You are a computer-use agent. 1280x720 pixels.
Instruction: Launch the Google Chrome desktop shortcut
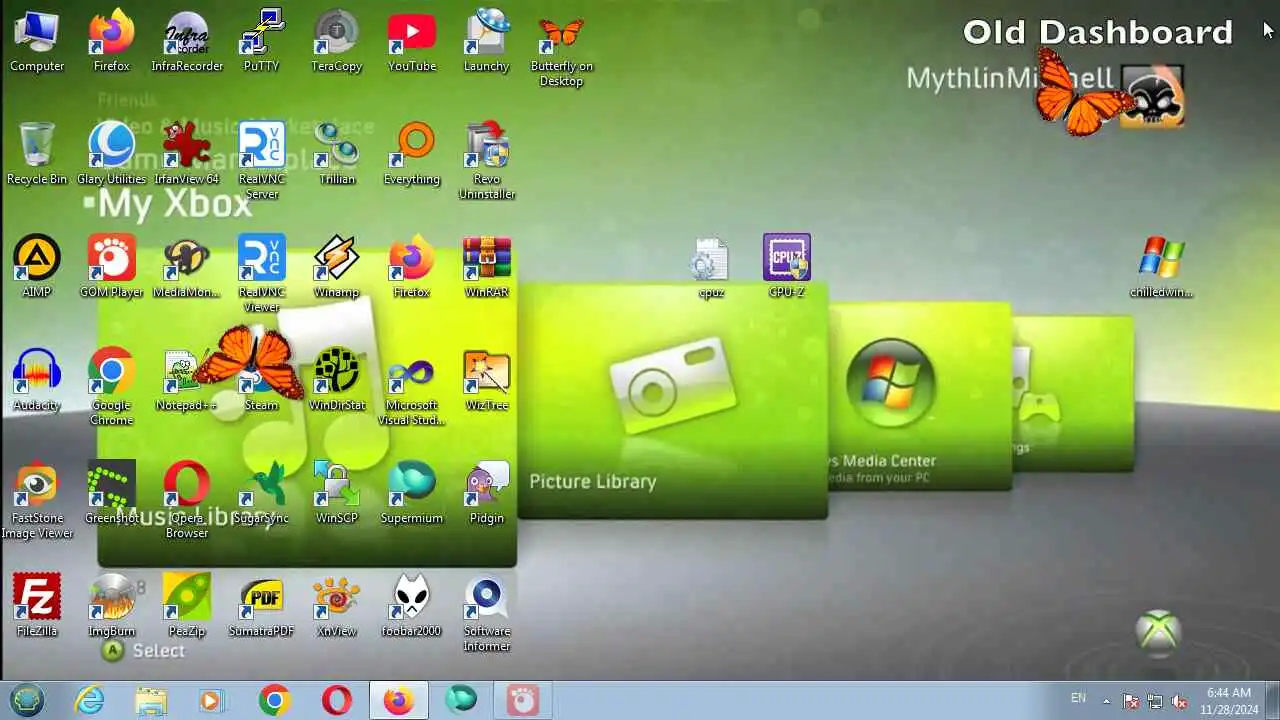pos(112,387)
